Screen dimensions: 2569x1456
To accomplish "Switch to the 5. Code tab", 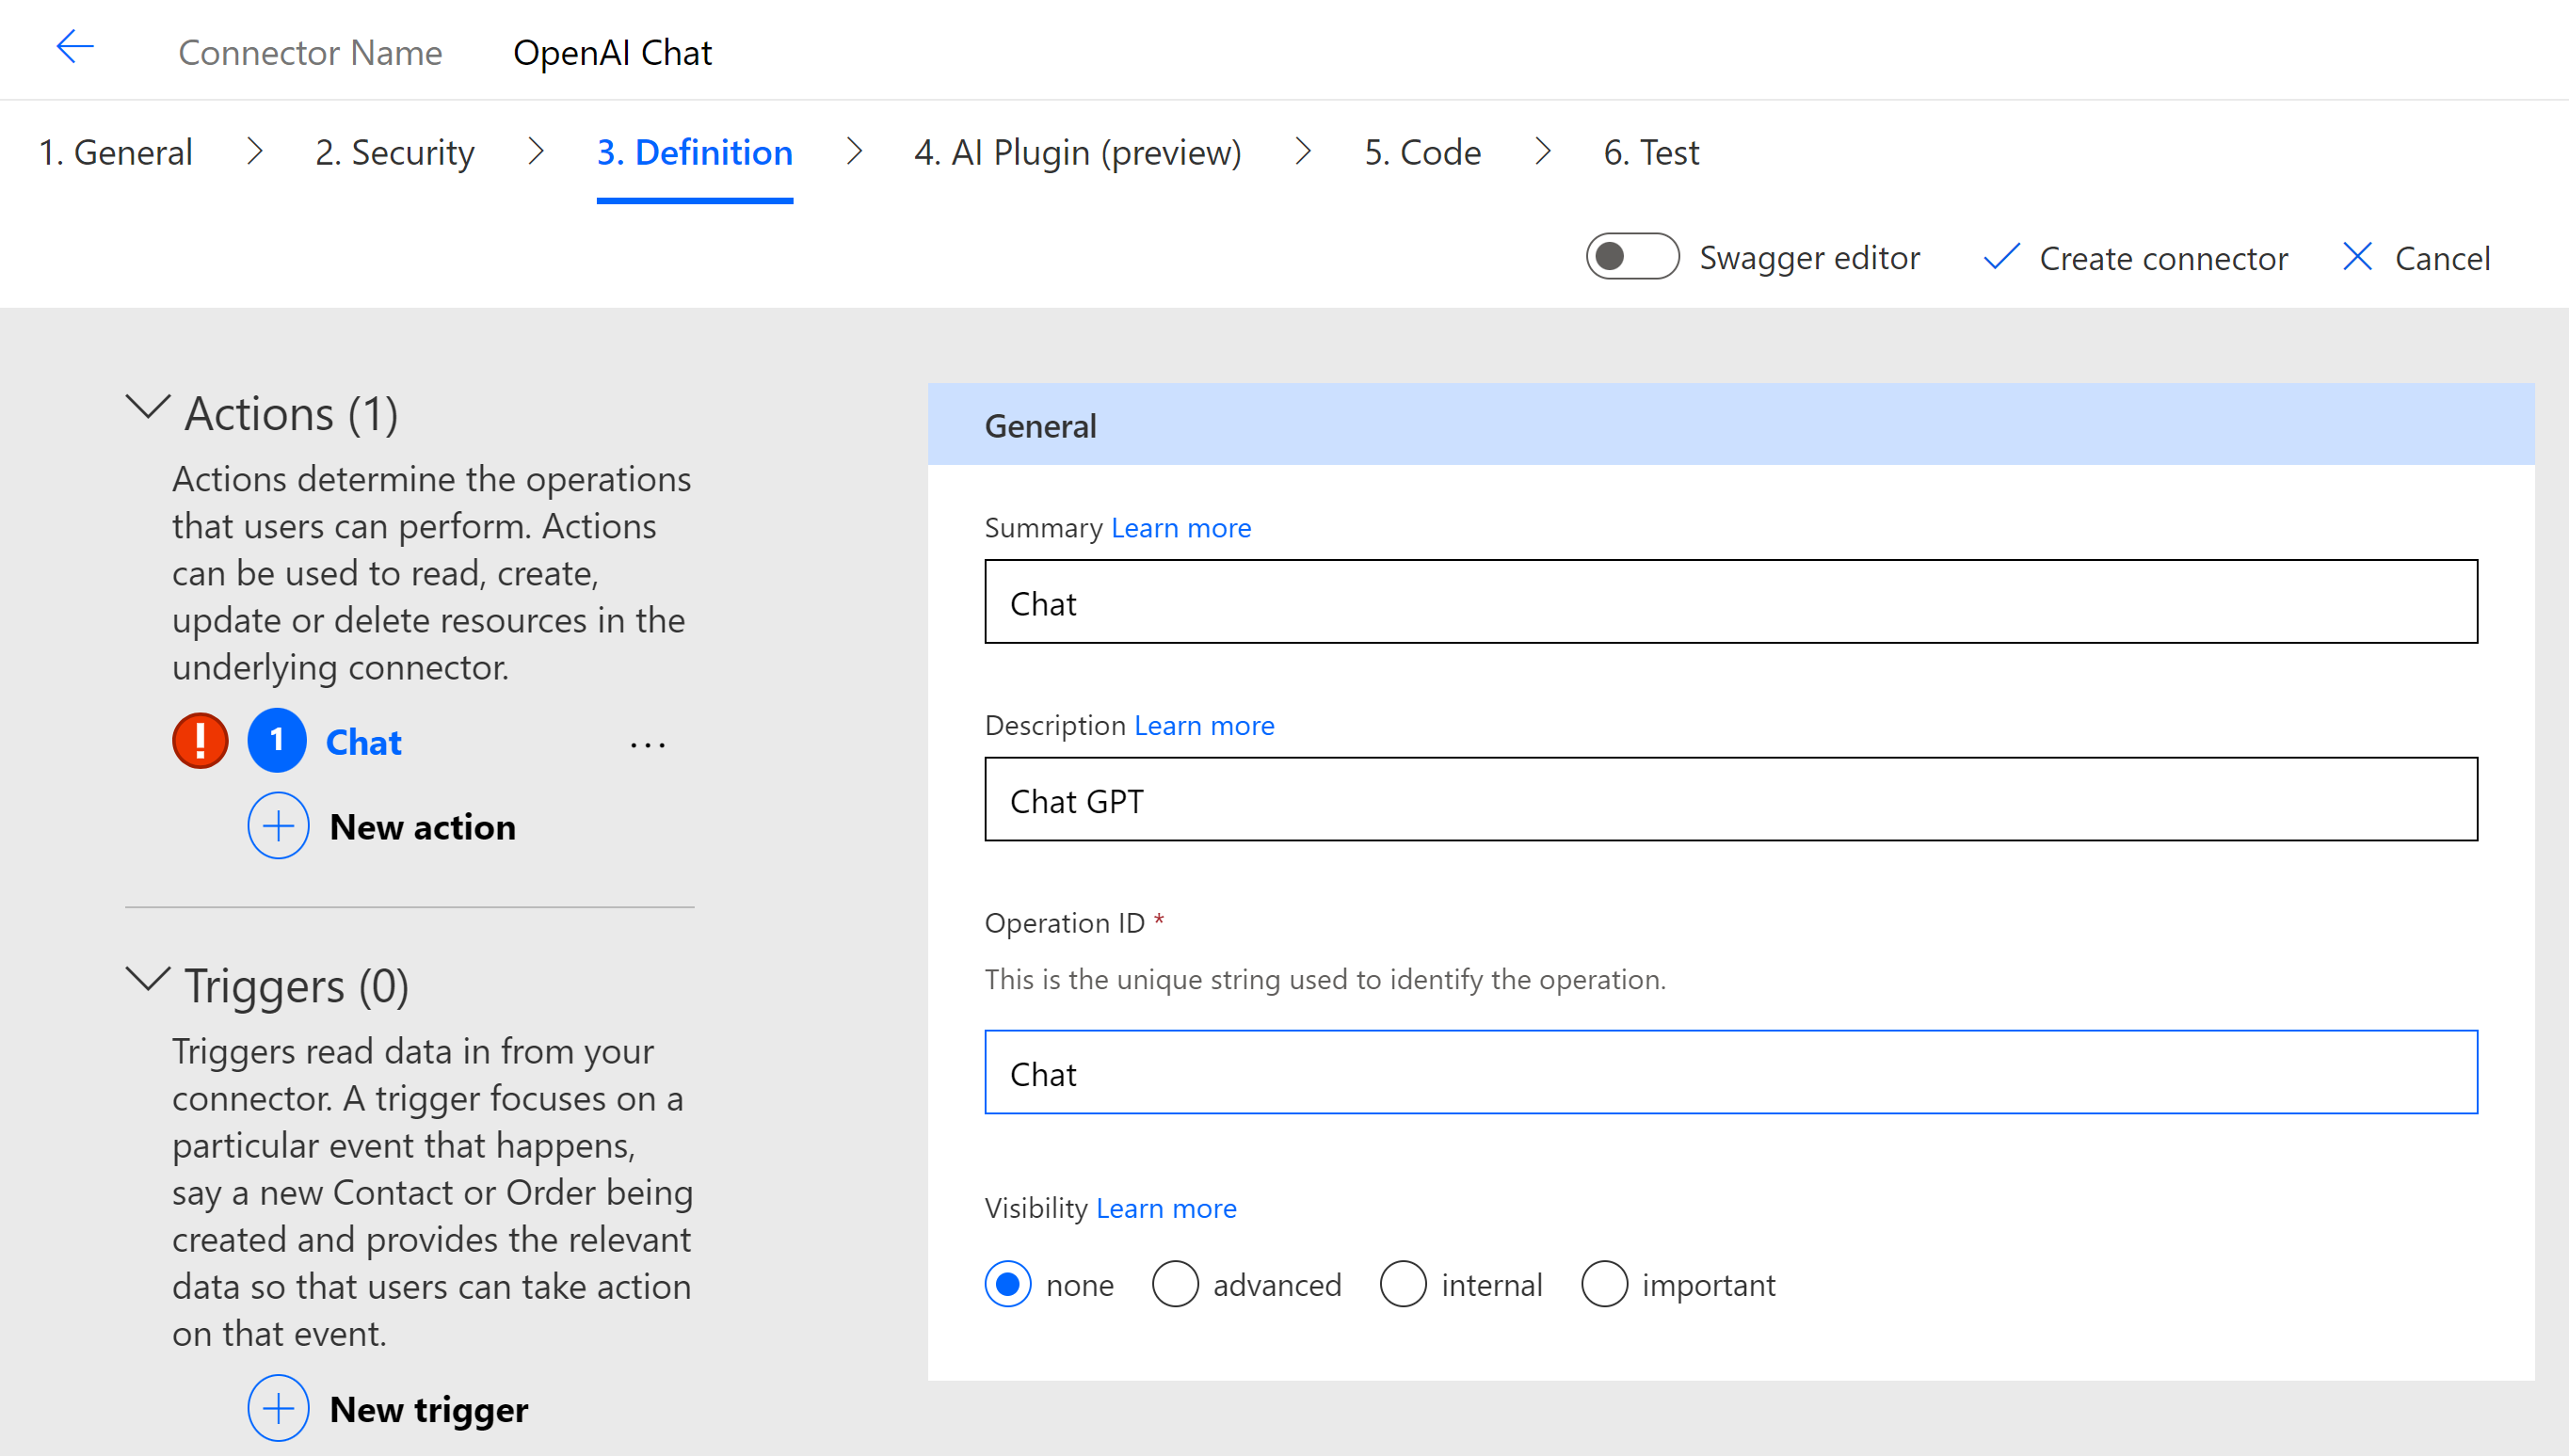I will (x=1422, y=153).
